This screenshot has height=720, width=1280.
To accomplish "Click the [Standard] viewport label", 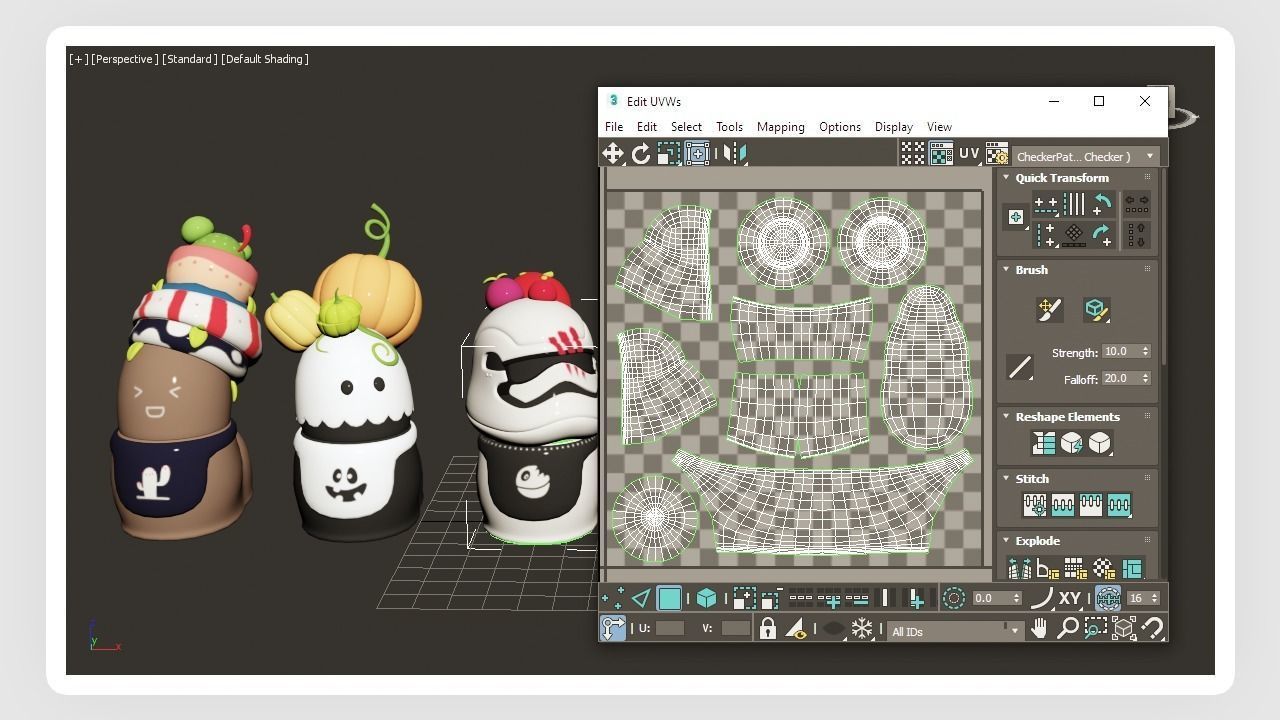I will pyautogui.click(x=189, y=59).
